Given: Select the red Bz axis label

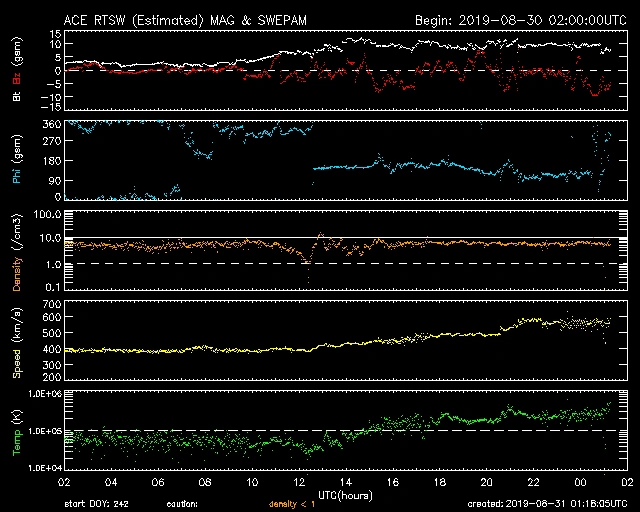Looking at the screenshot, I should tap(15, 78).
